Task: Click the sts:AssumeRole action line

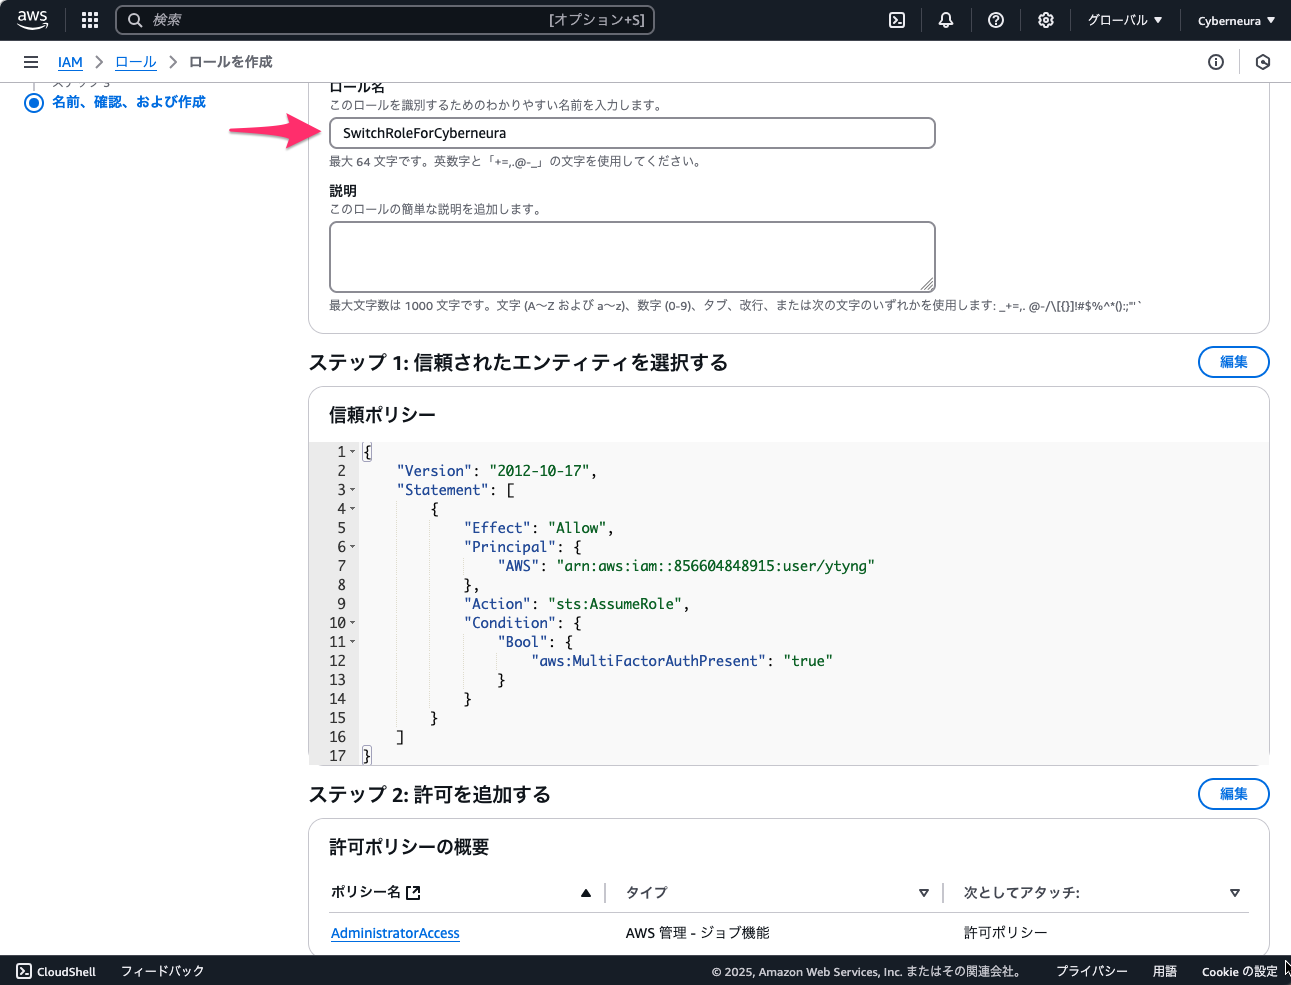Action: tap(576, 604)
